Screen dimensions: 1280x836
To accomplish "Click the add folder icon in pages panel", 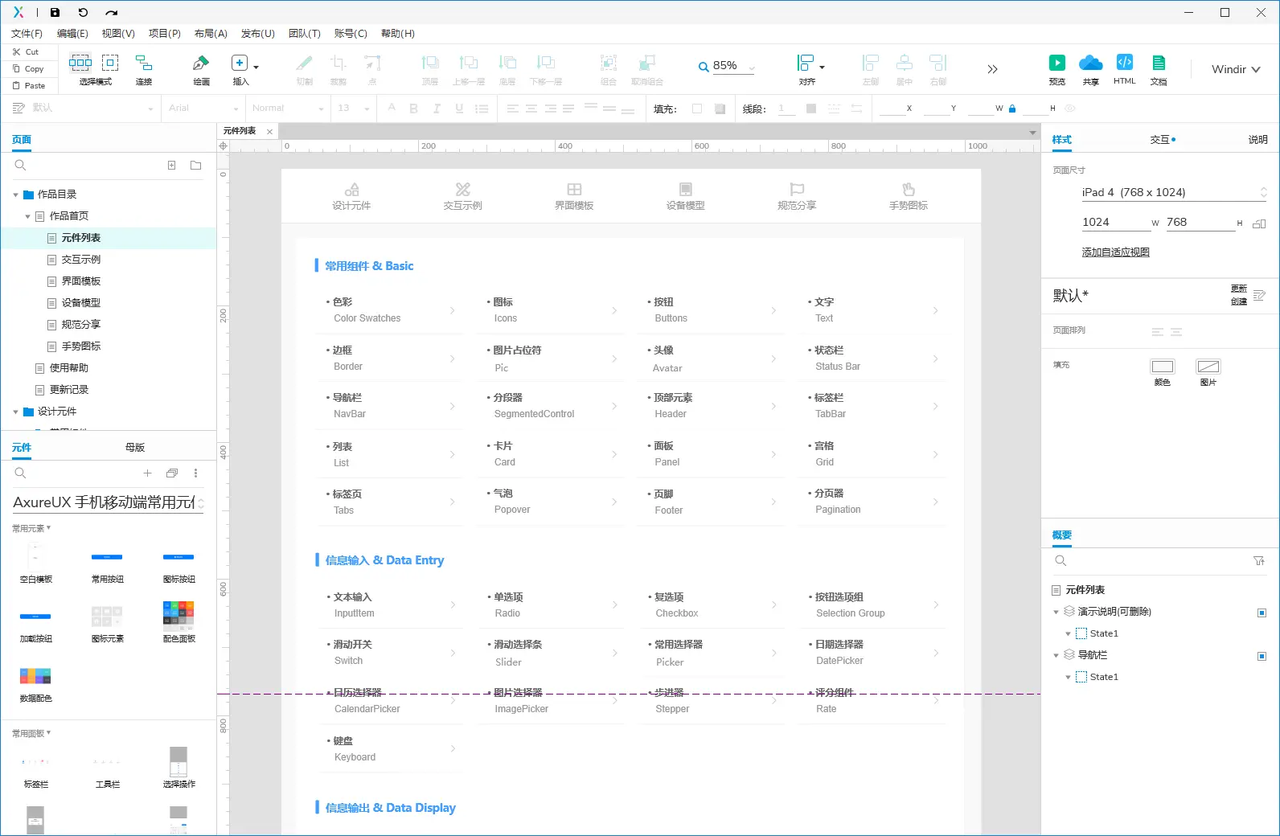I will 196,165.
